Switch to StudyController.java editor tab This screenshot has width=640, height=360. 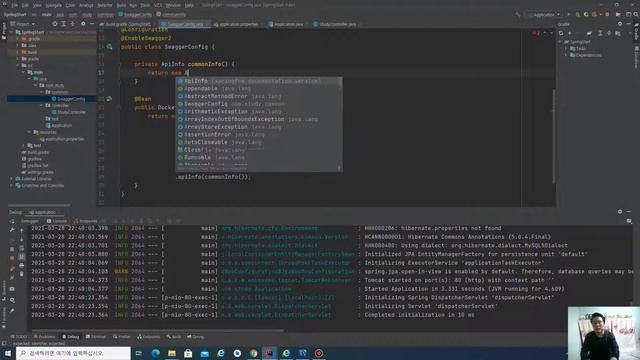tap(335, 24)
